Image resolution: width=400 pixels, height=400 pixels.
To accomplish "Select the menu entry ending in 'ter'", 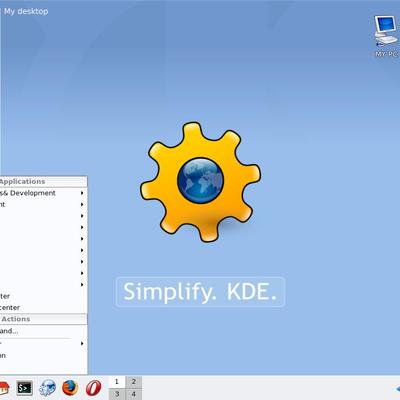I will (43, 296).
